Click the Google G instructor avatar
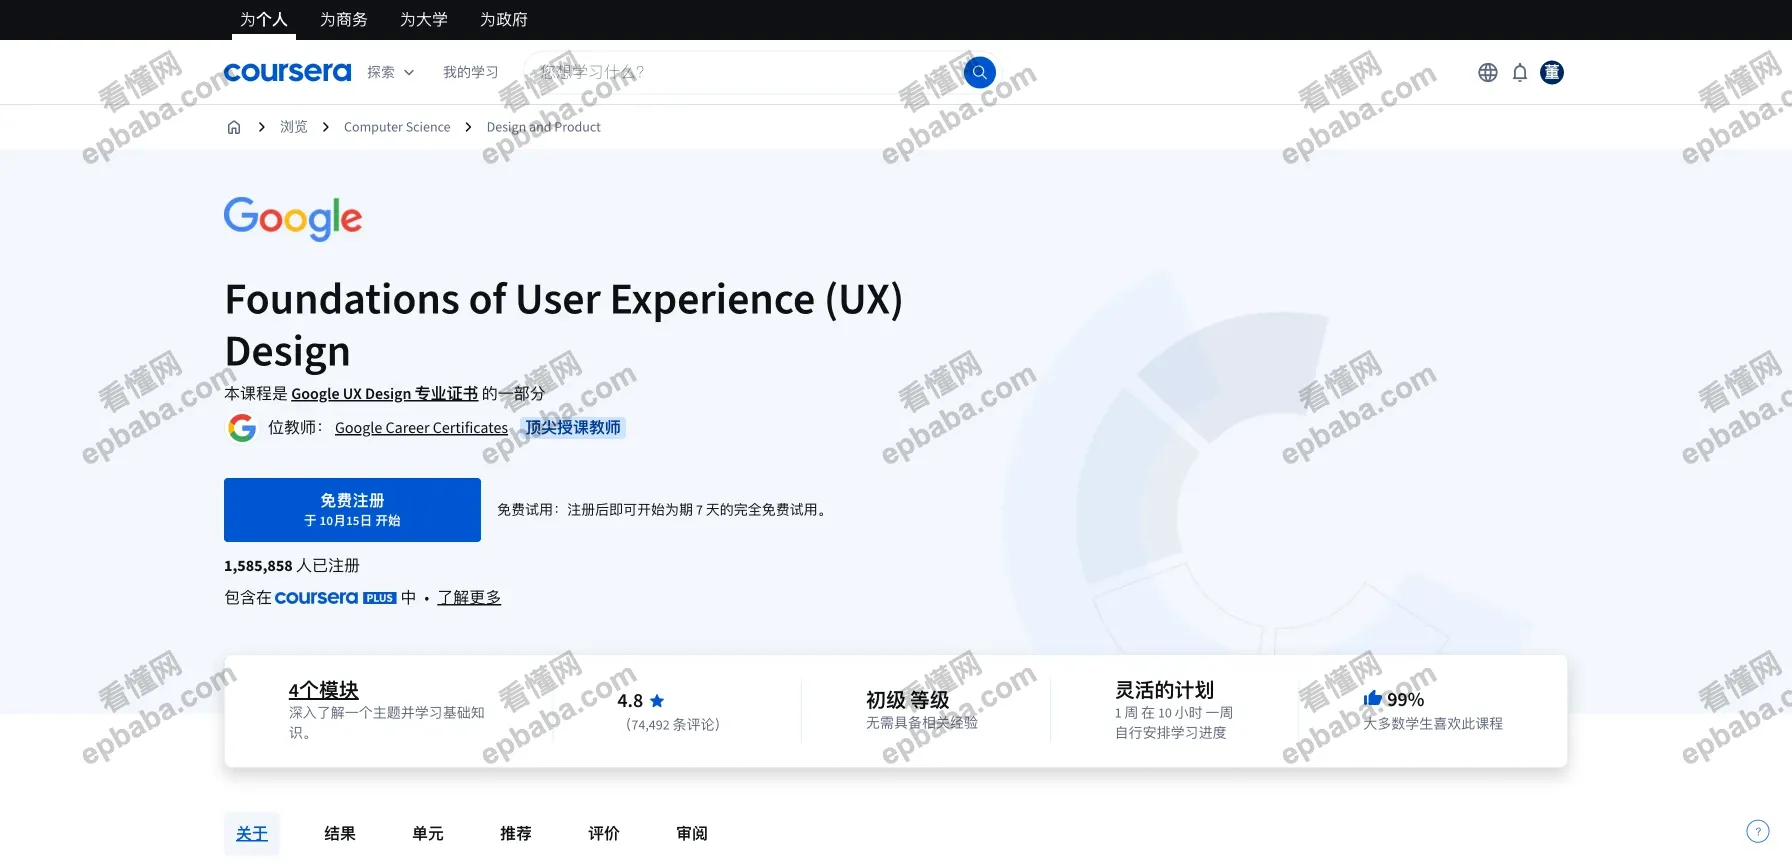This screenshot has height=865, width=1792. coord(242,428)
